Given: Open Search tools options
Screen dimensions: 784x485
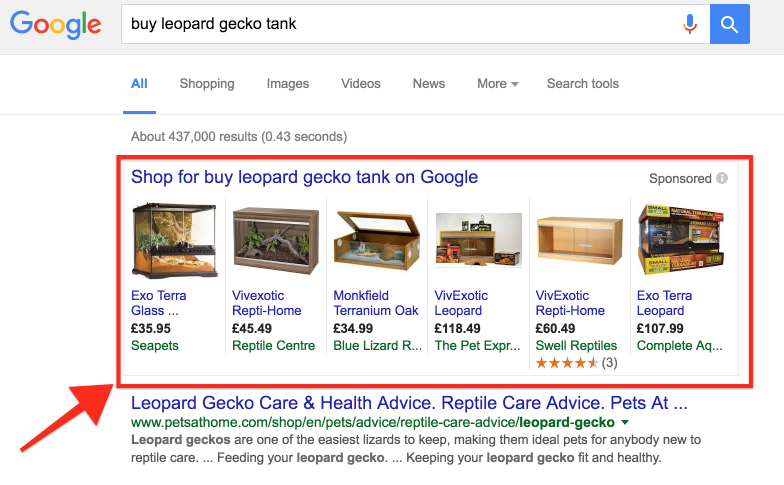Looking at the screenshot, I should click(582, 84).
